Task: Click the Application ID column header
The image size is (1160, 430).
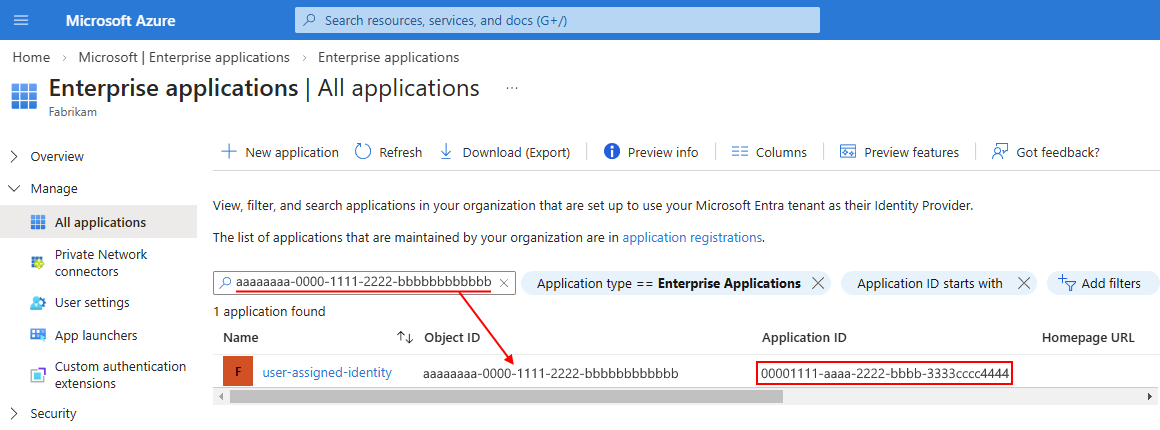Action: [x=804, y=337]
